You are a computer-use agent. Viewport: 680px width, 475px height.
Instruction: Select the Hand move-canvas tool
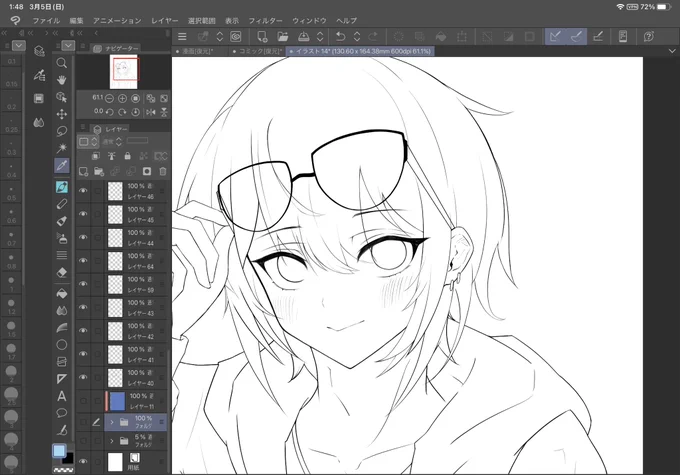pyautogui.click(x=62, y=80)
